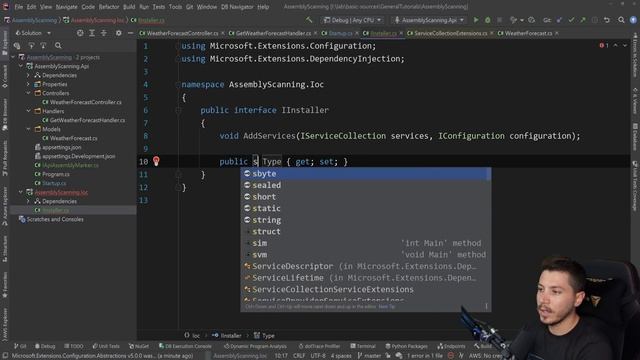Click Collapse All icon in Solution panel
The image size is (640, 360).
click(104, 33)
